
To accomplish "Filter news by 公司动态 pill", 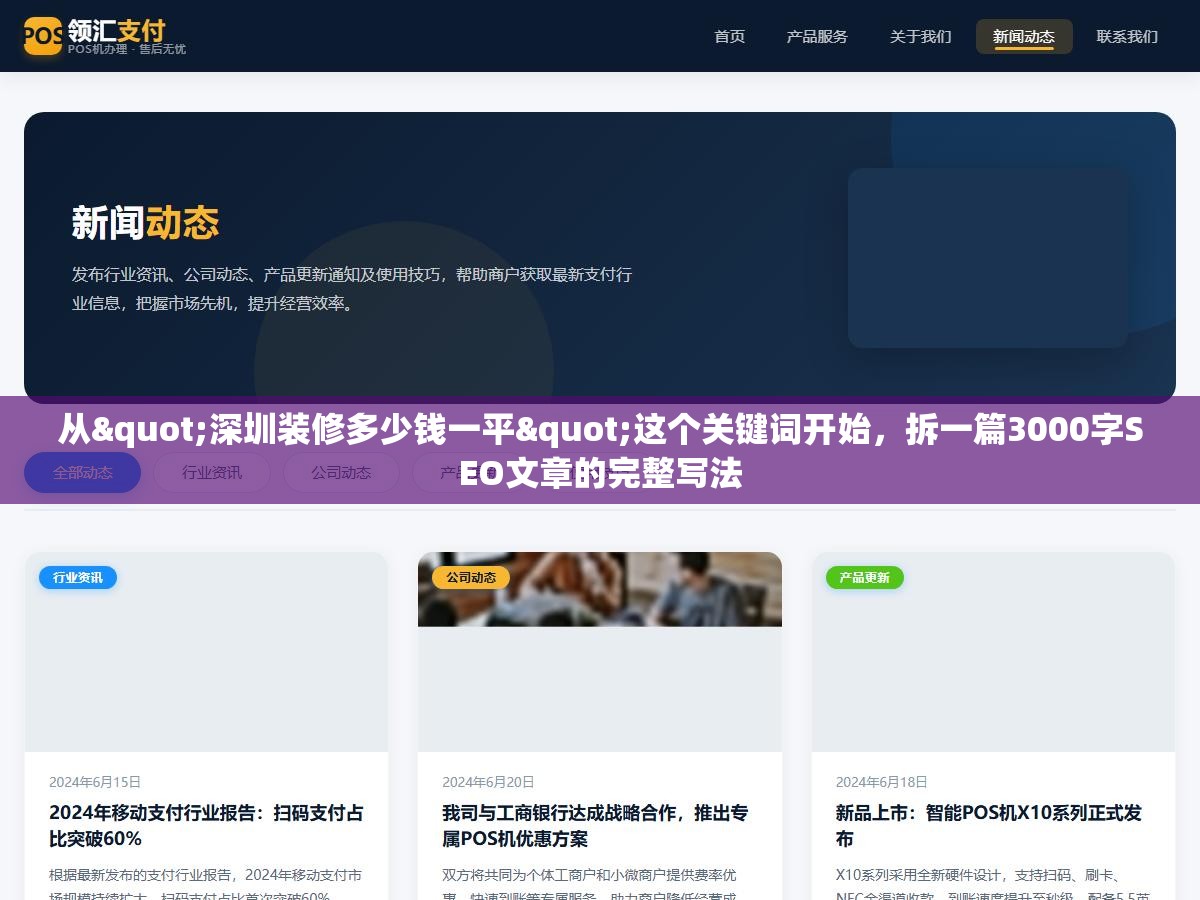I will [341, 473].
